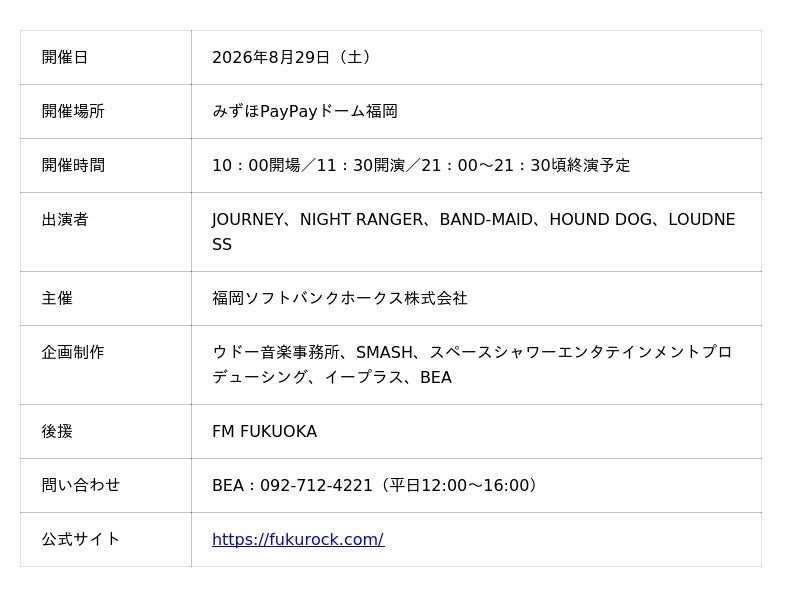The height and width of the screenshot is (597, 800).
Task: Click the 企画制作 label cell
Action: (106, 365)
